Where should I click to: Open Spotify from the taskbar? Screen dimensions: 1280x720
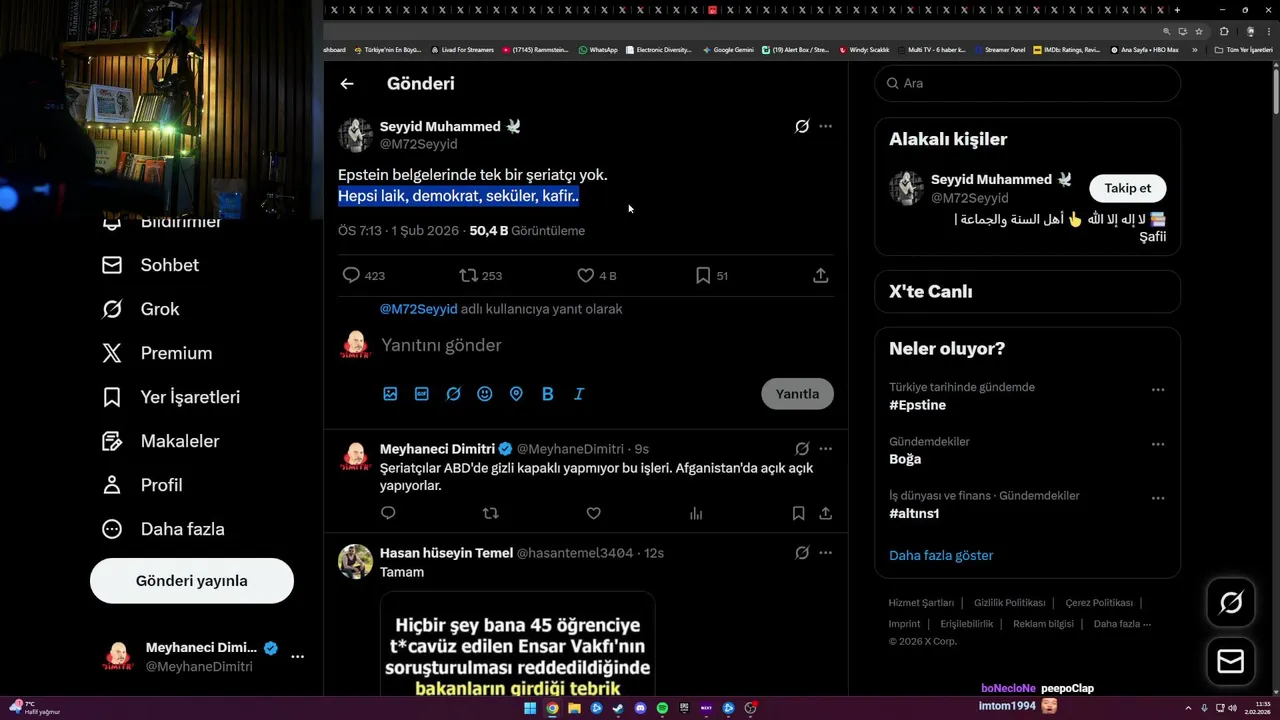coord(662,708)
